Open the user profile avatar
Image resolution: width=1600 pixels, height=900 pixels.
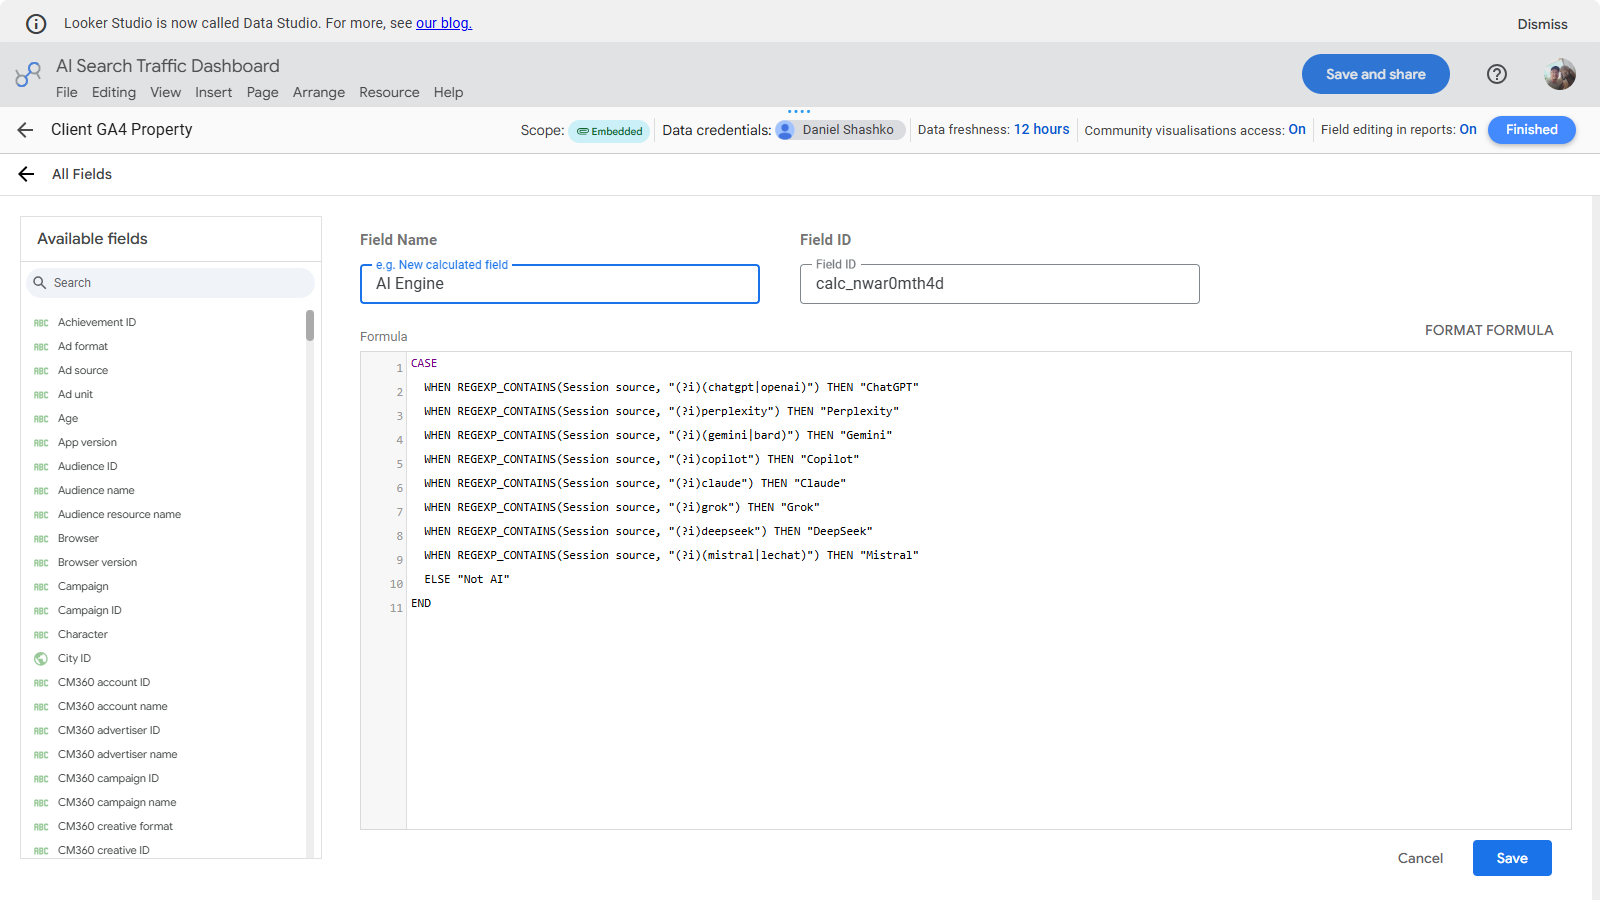click(x=1560, y=74)
